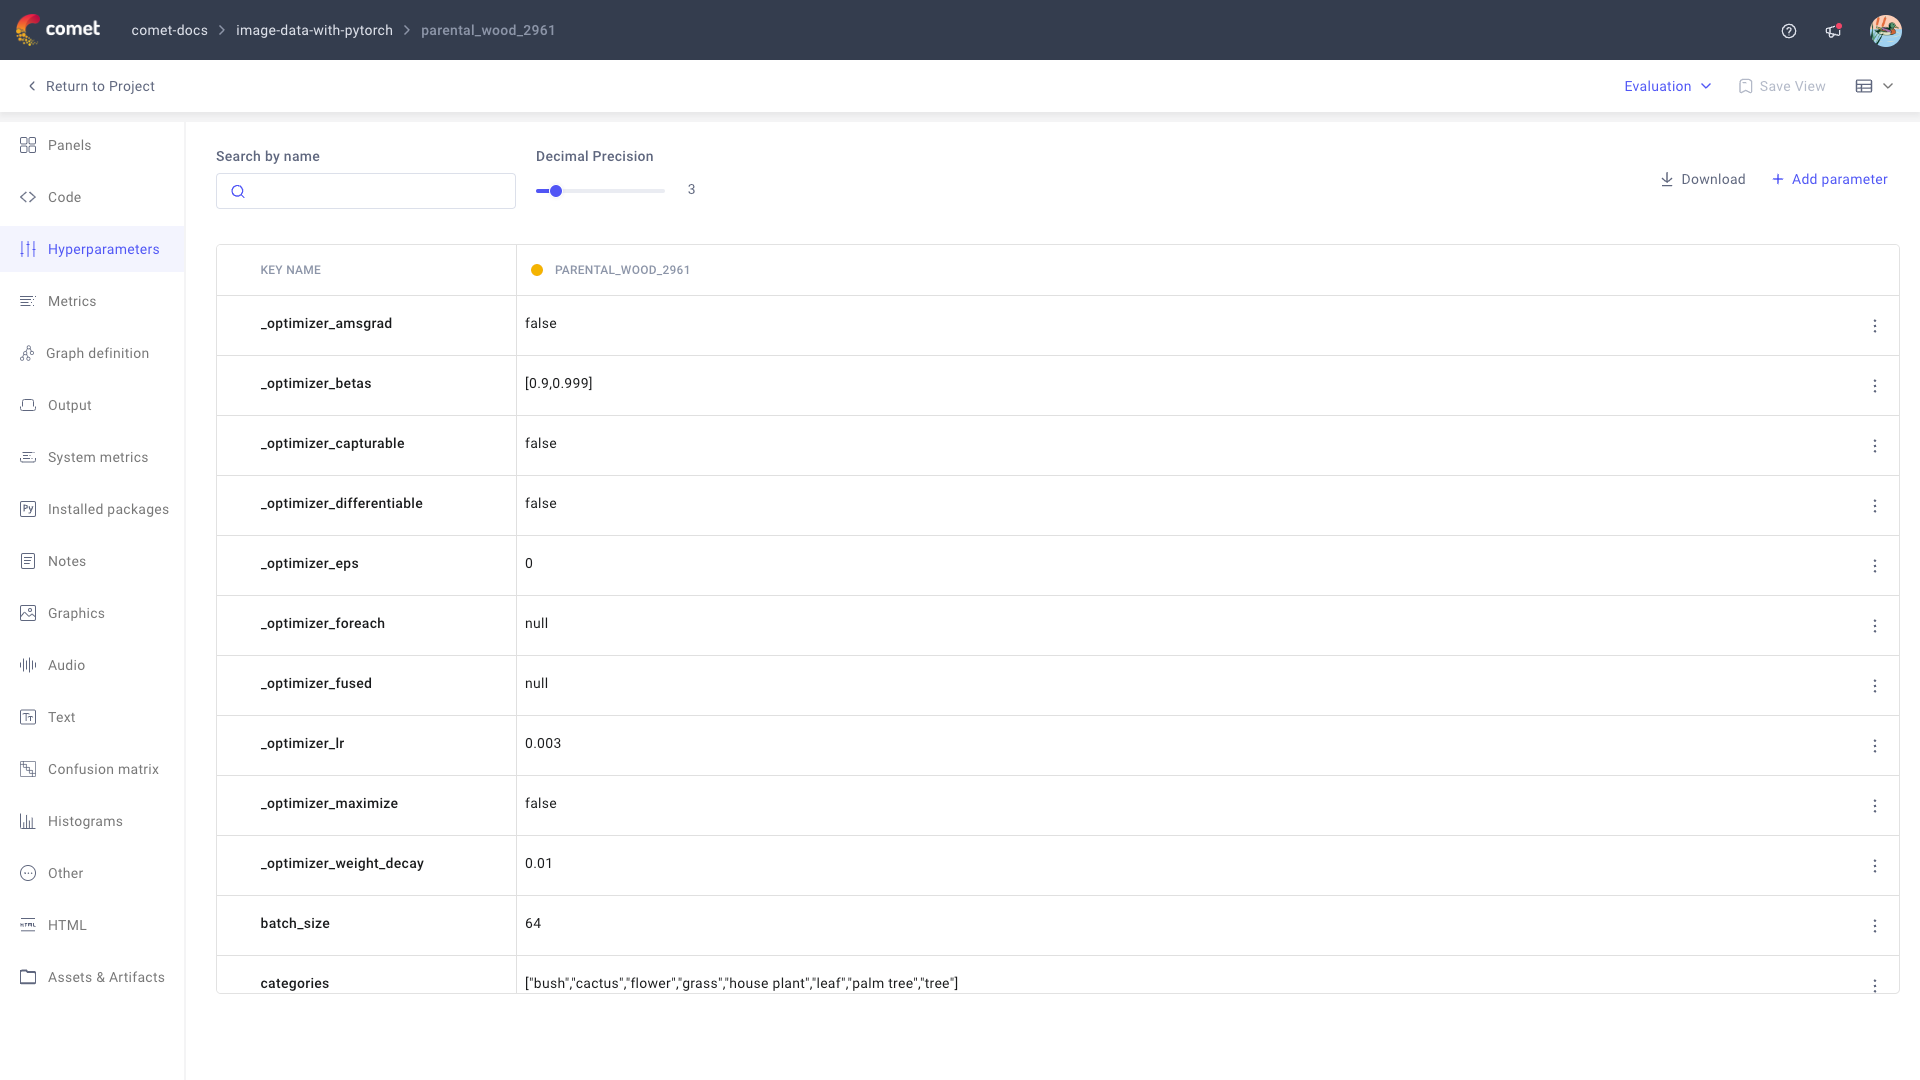Open the Evaluation view dropdown

pos(1666,86)
